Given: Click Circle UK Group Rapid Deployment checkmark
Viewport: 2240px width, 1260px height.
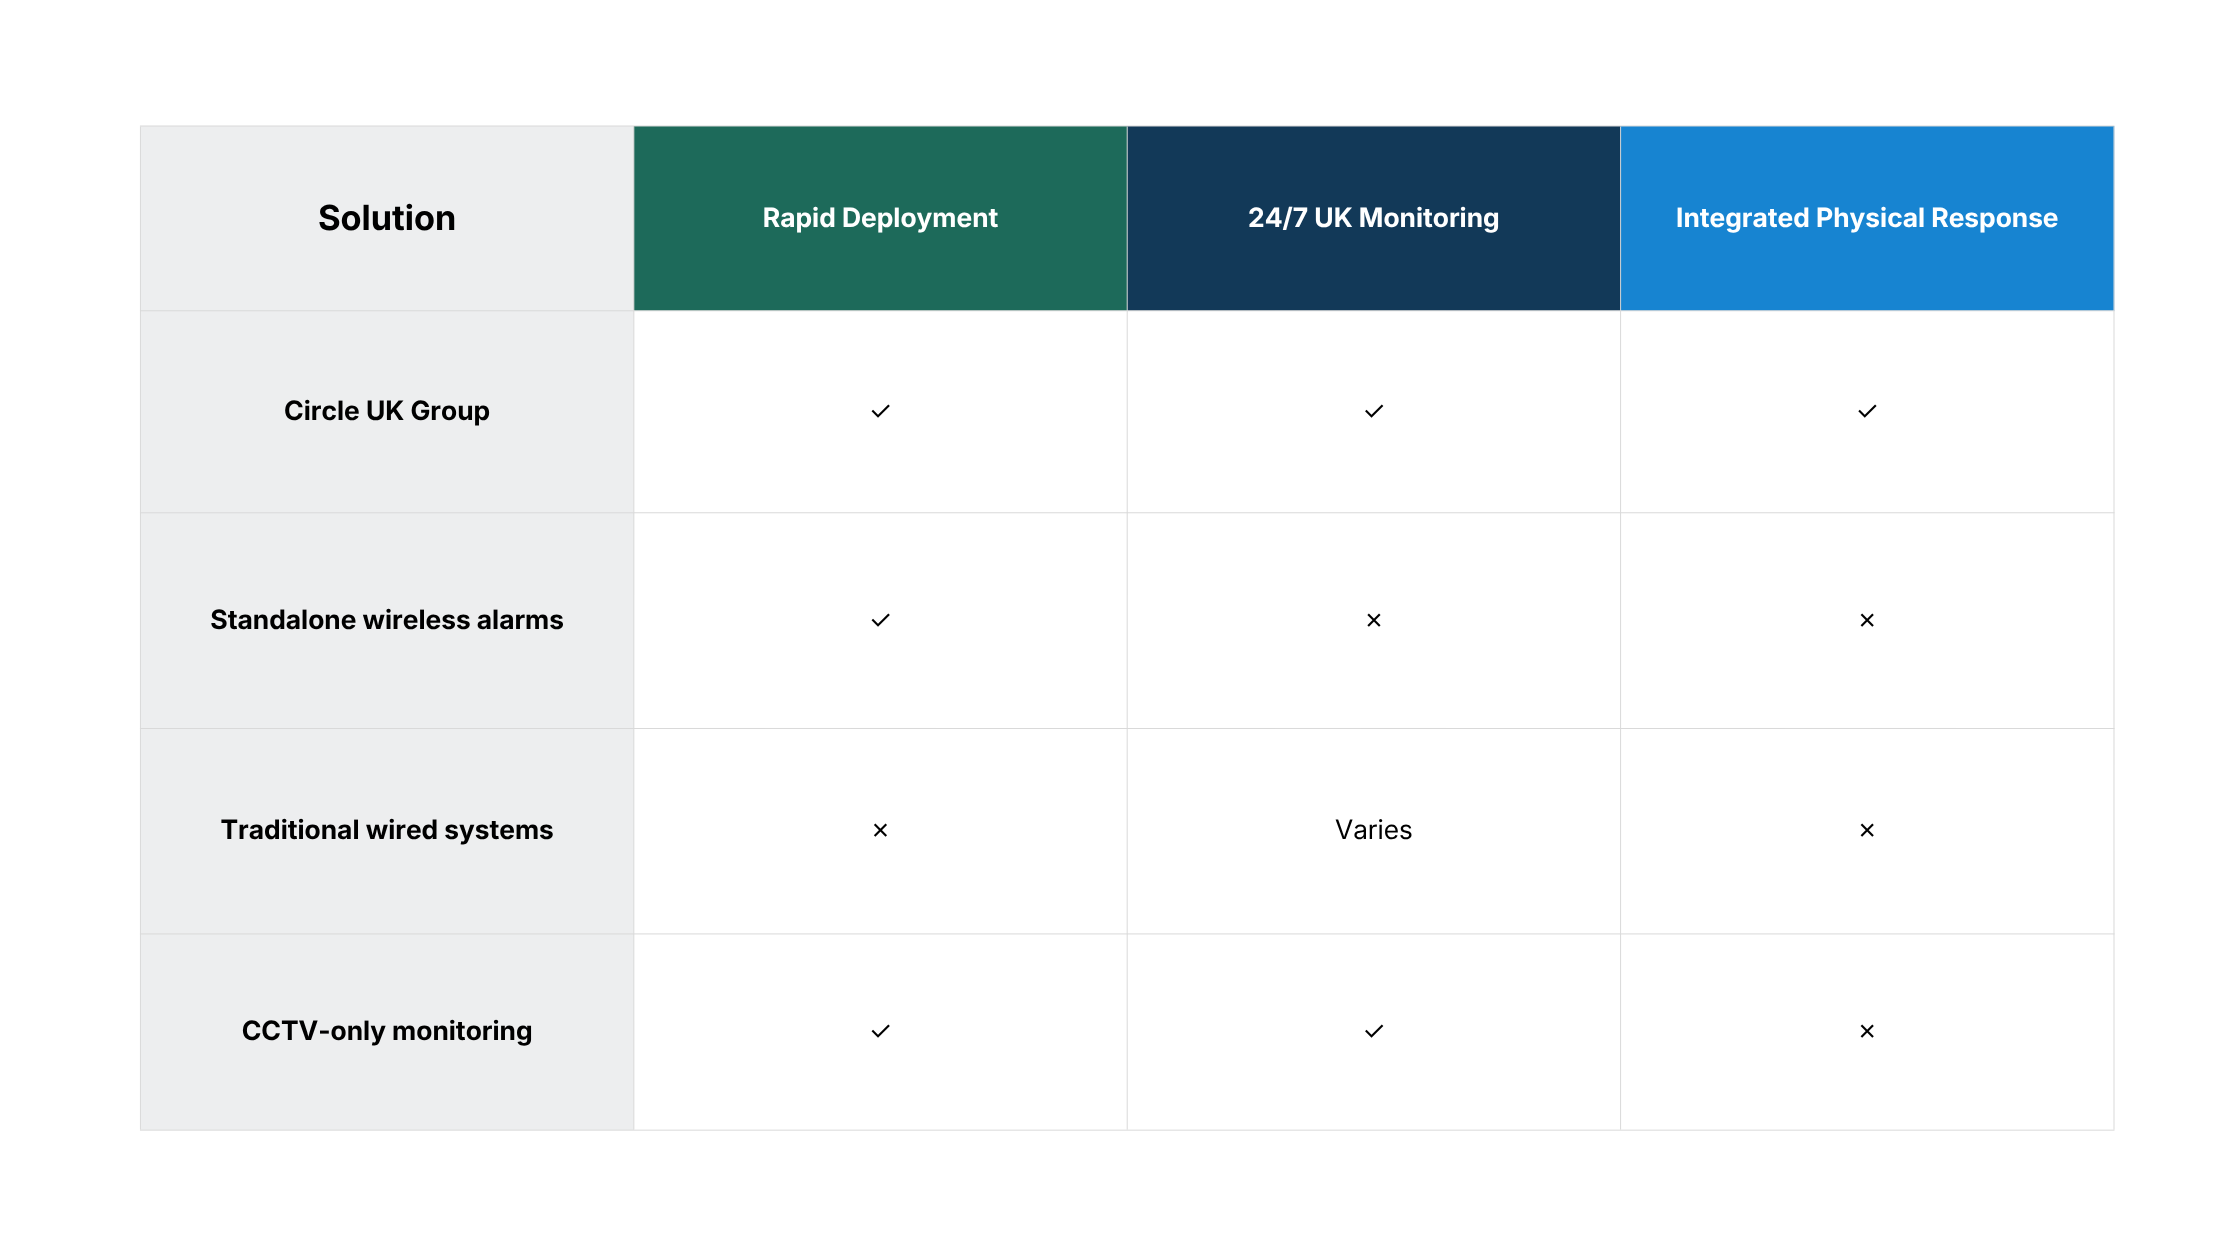Looking at the screenshot, I should point(880,411).
